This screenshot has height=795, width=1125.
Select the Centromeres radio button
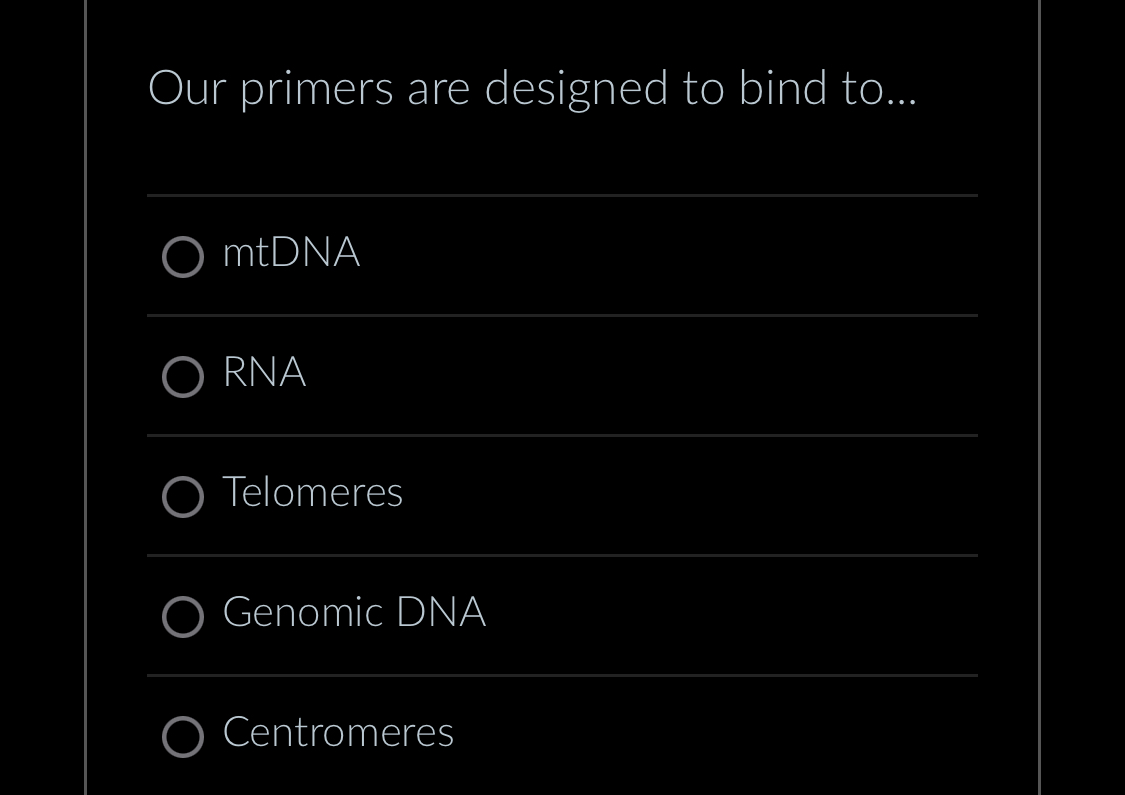(183, 737)
